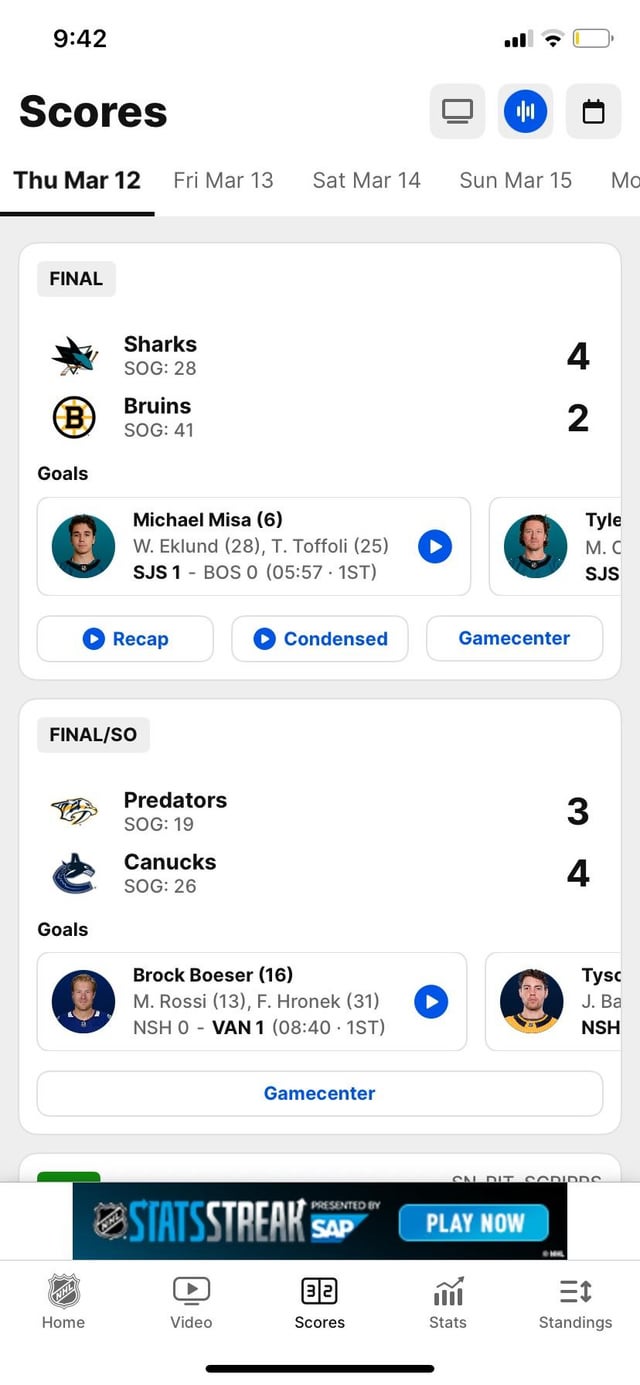Select the Sharks team logo

coord(75,355)
